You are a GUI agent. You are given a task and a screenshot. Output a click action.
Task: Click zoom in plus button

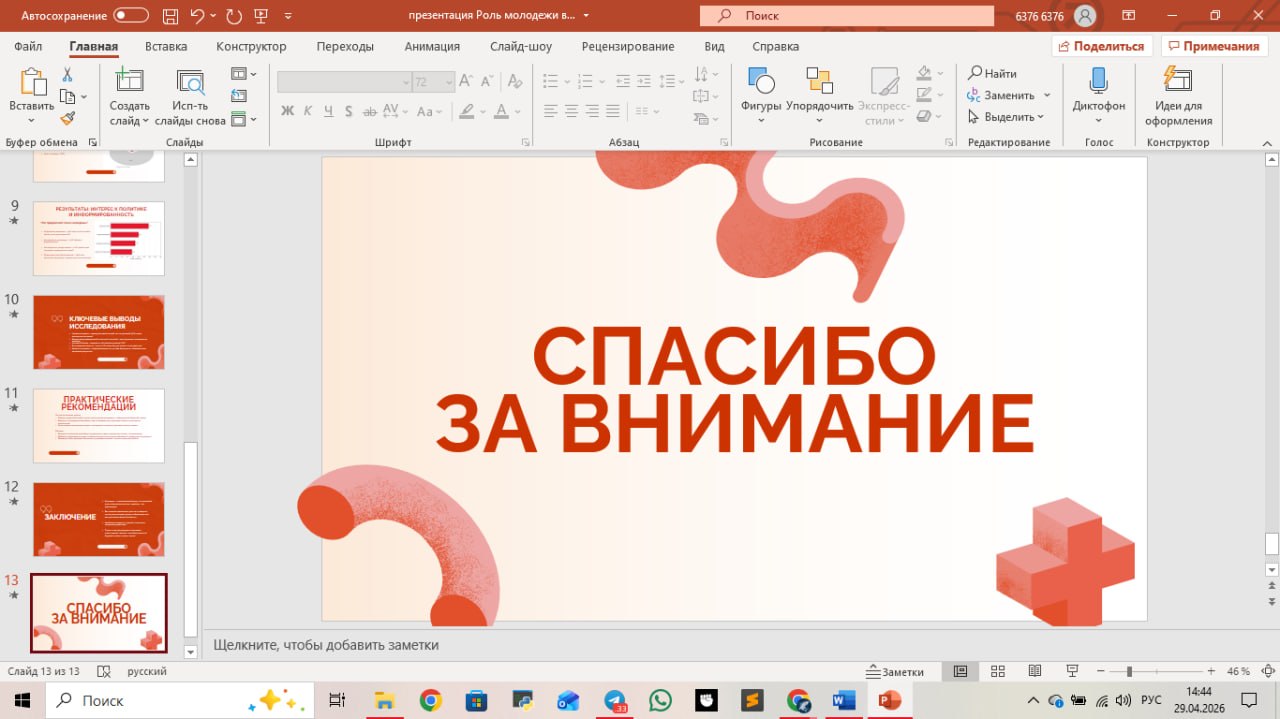(1211, 671)
